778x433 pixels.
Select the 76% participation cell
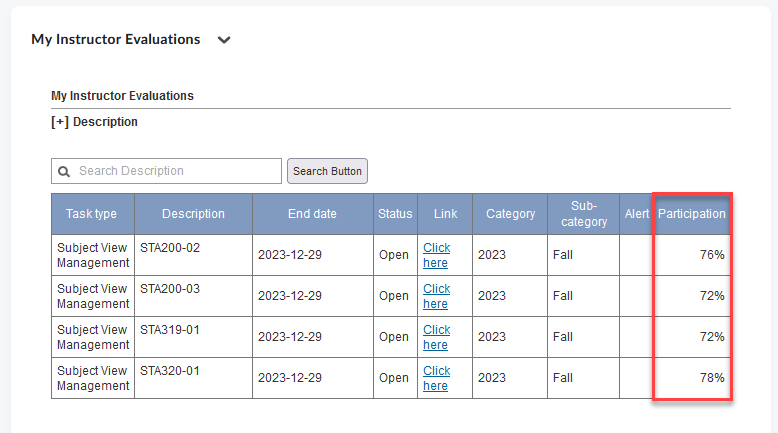[x=692, y=255]
